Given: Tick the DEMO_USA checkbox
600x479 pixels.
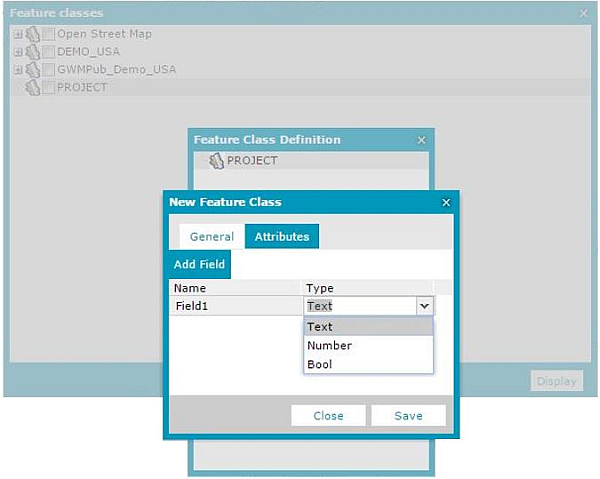Looking at the screenshot, I should click(x=49, y=52).
